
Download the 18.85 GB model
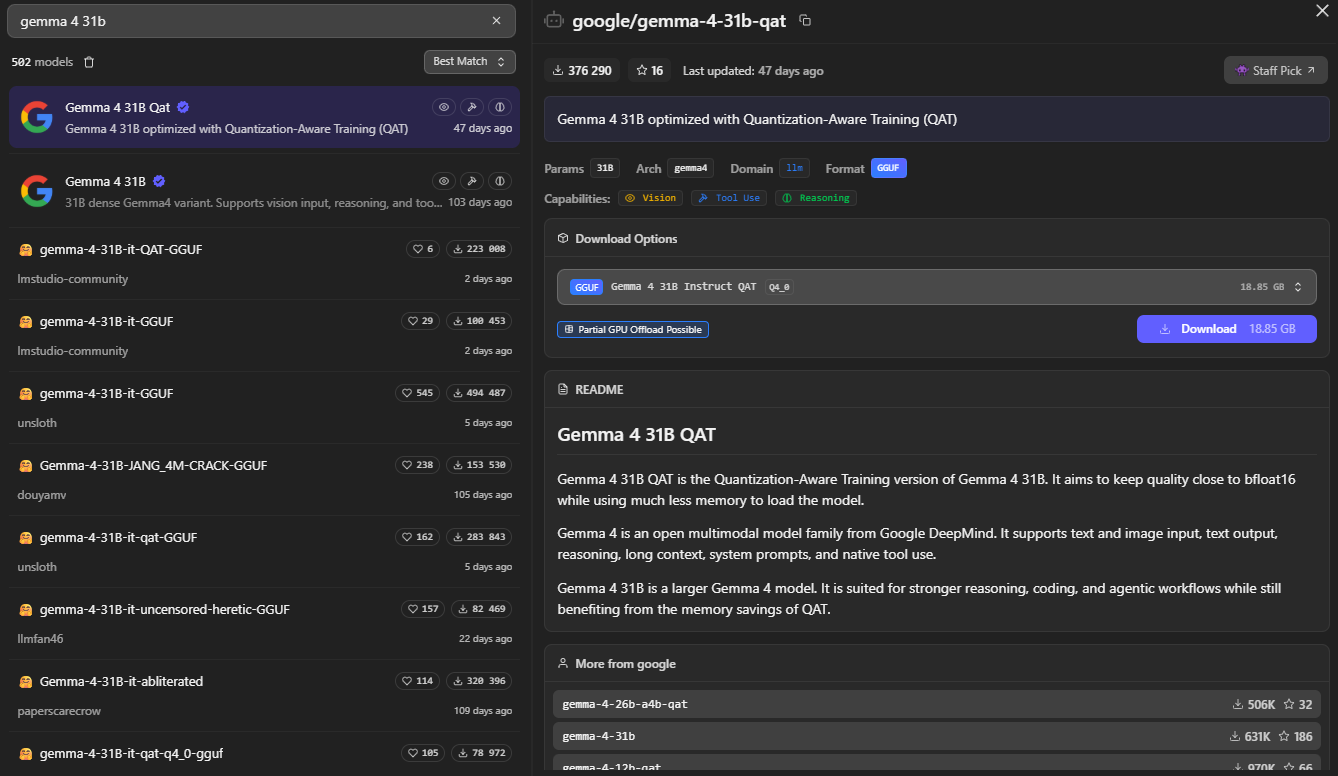[1227, 329]
